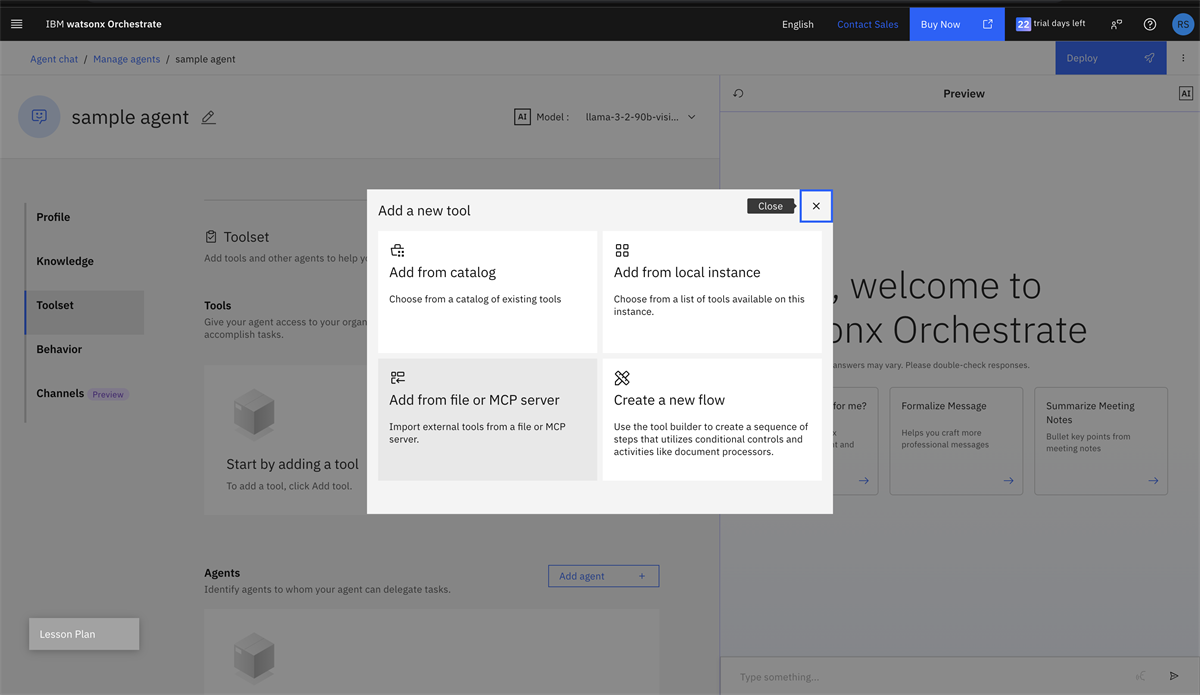Image resolution: width=1200 pixels, height=695 pixels.
Task: Reset the preview chat with refresh icon
Action: point(738,93)
